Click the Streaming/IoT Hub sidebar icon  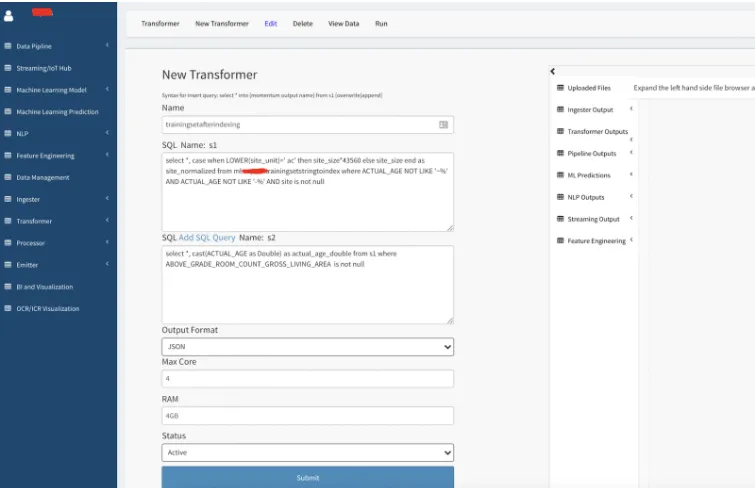(8, 68)
